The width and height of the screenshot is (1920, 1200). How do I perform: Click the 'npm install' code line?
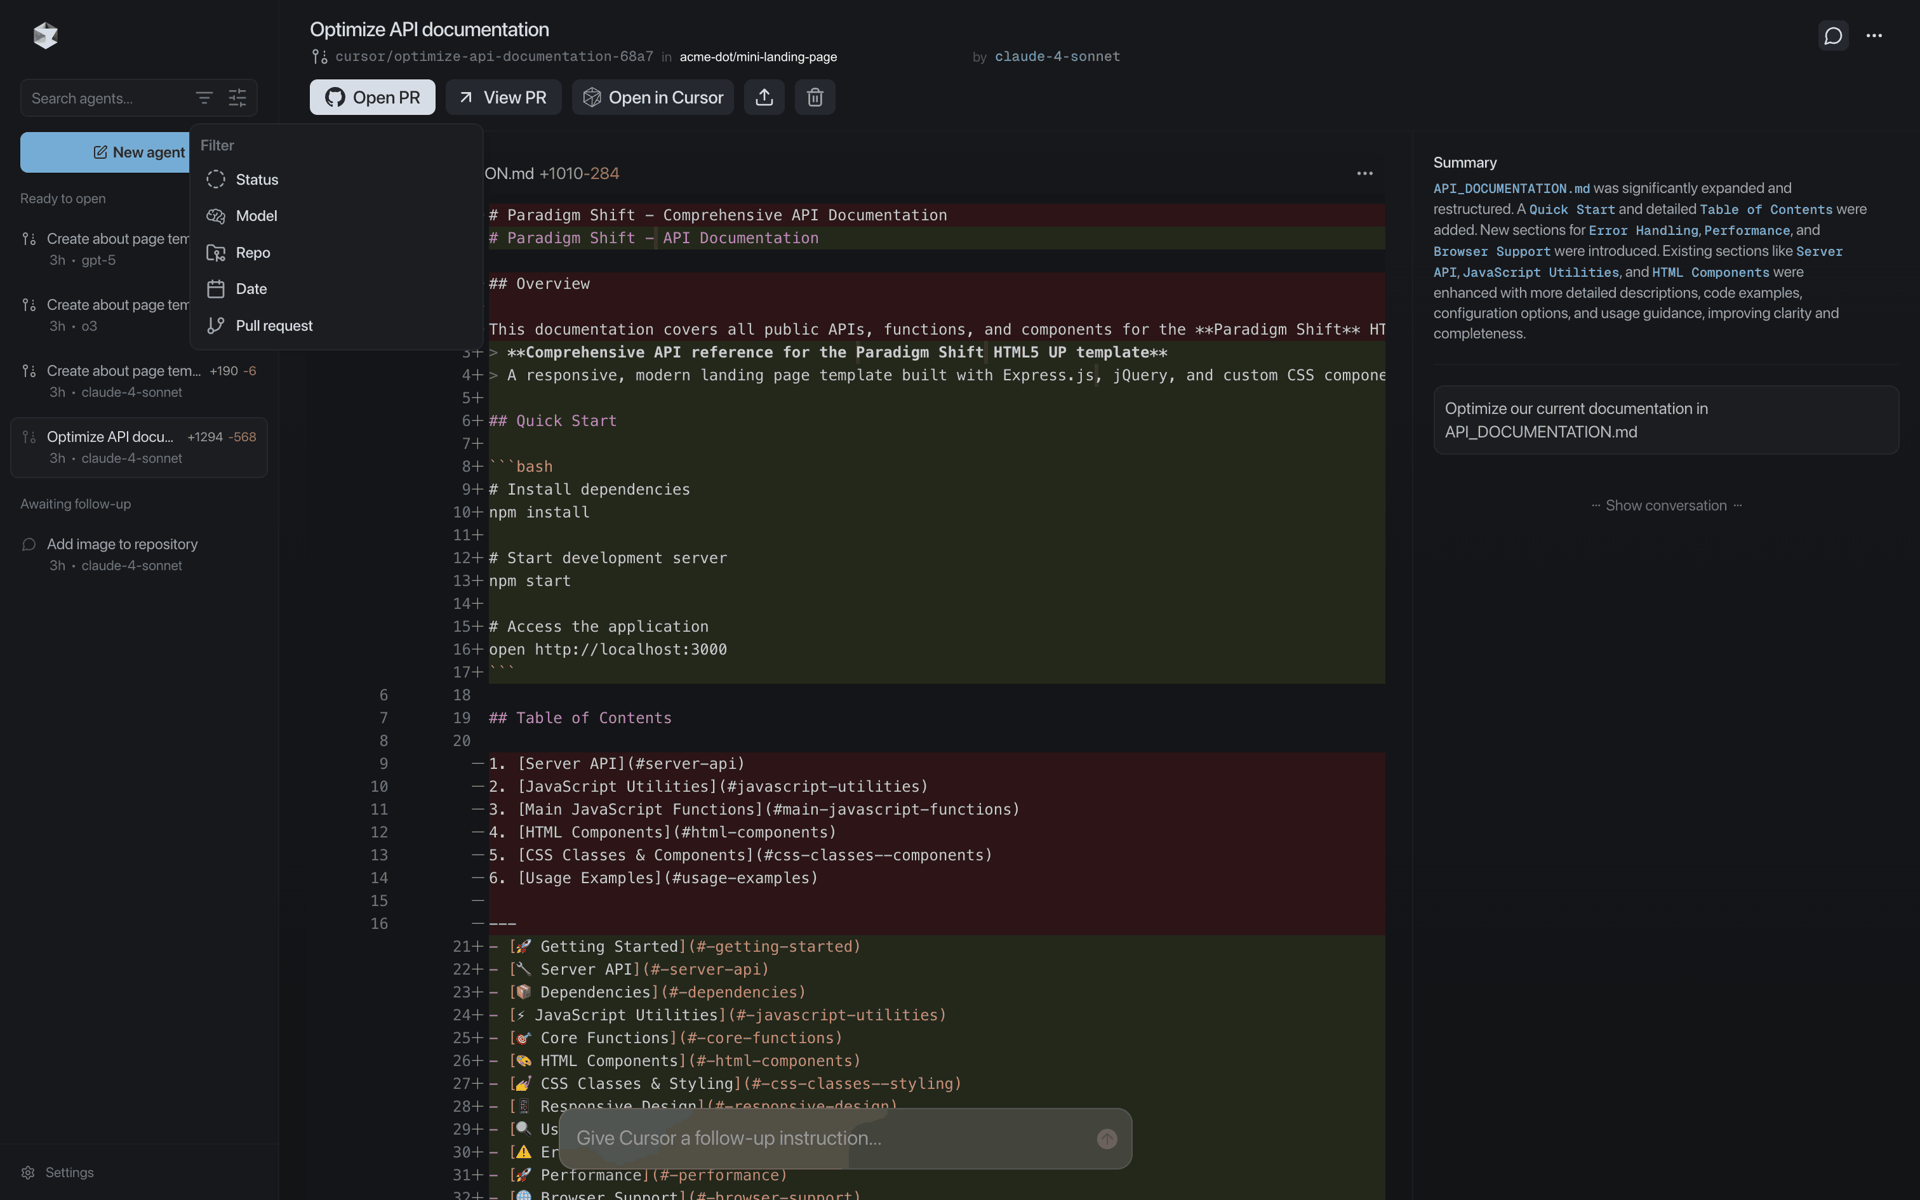tap(539, 512)
